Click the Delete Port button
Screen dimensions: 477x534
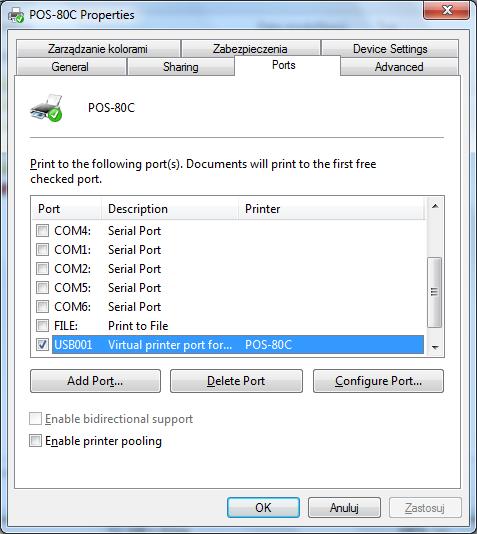point(236,381)
